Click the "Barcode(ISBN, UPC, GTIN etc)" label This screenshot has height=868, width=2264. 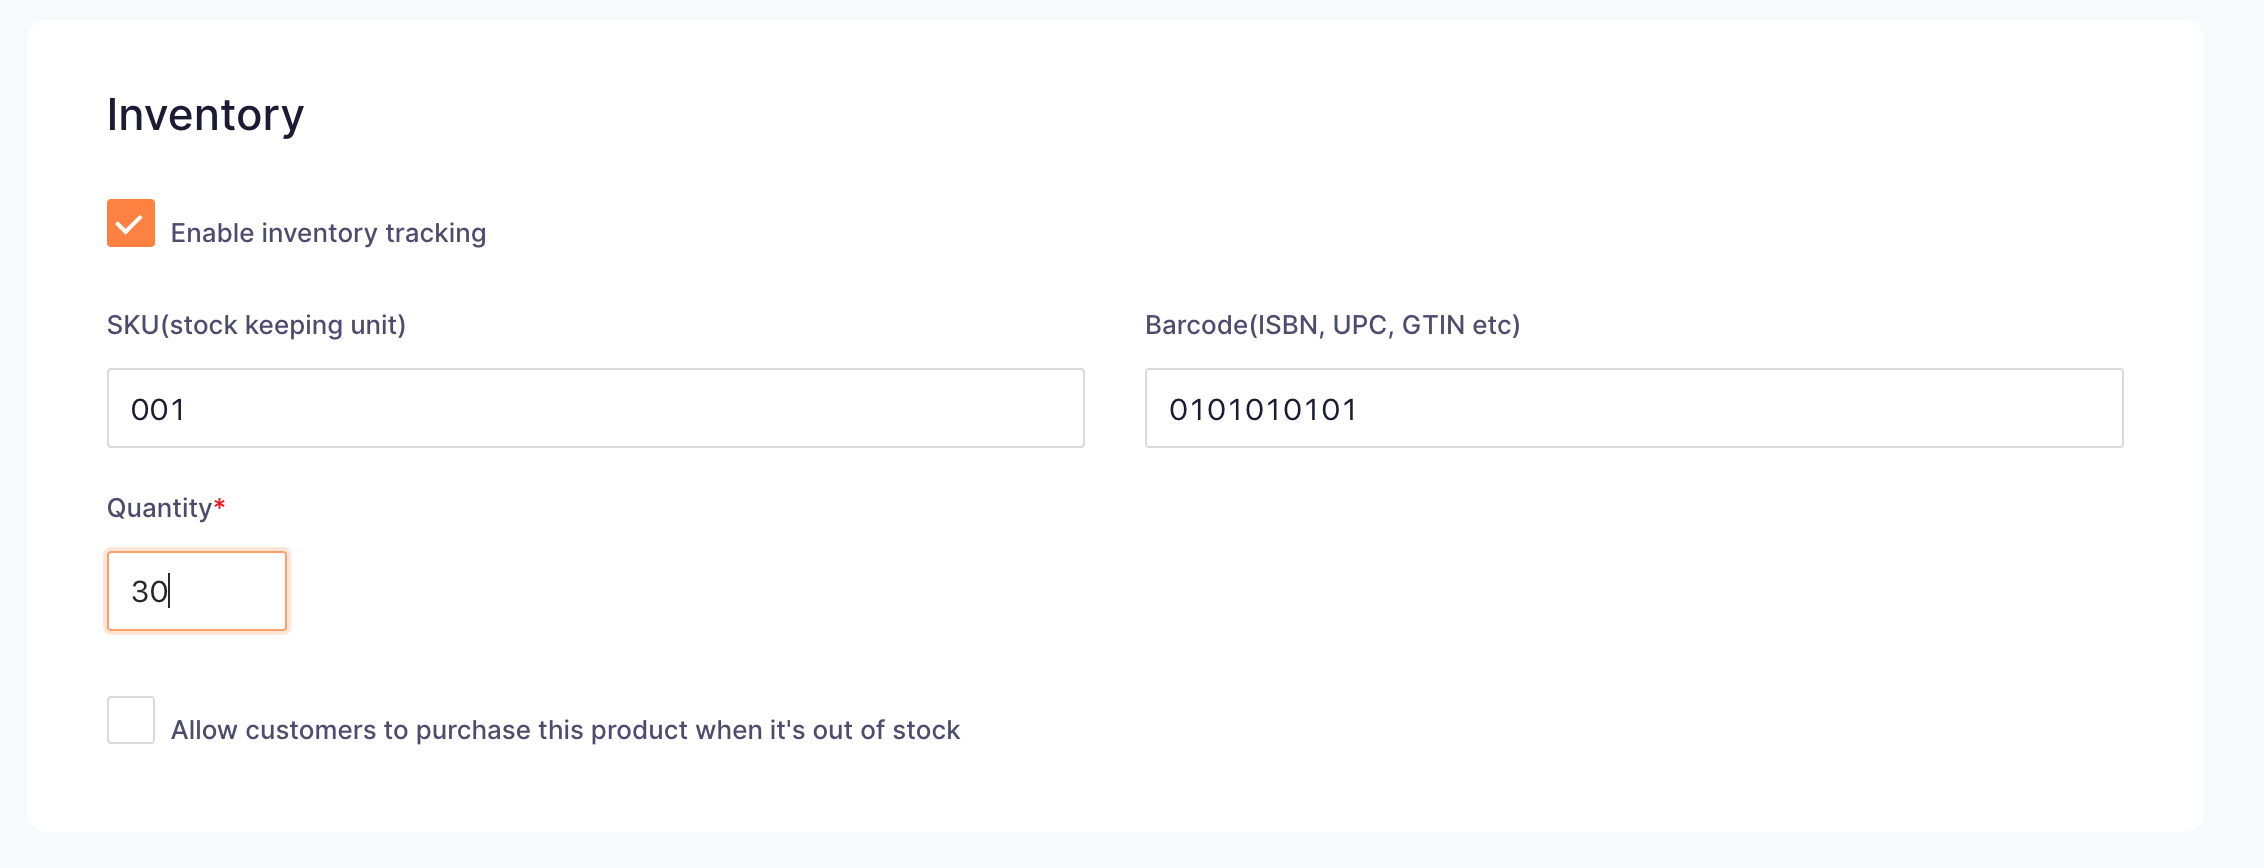1332,325
